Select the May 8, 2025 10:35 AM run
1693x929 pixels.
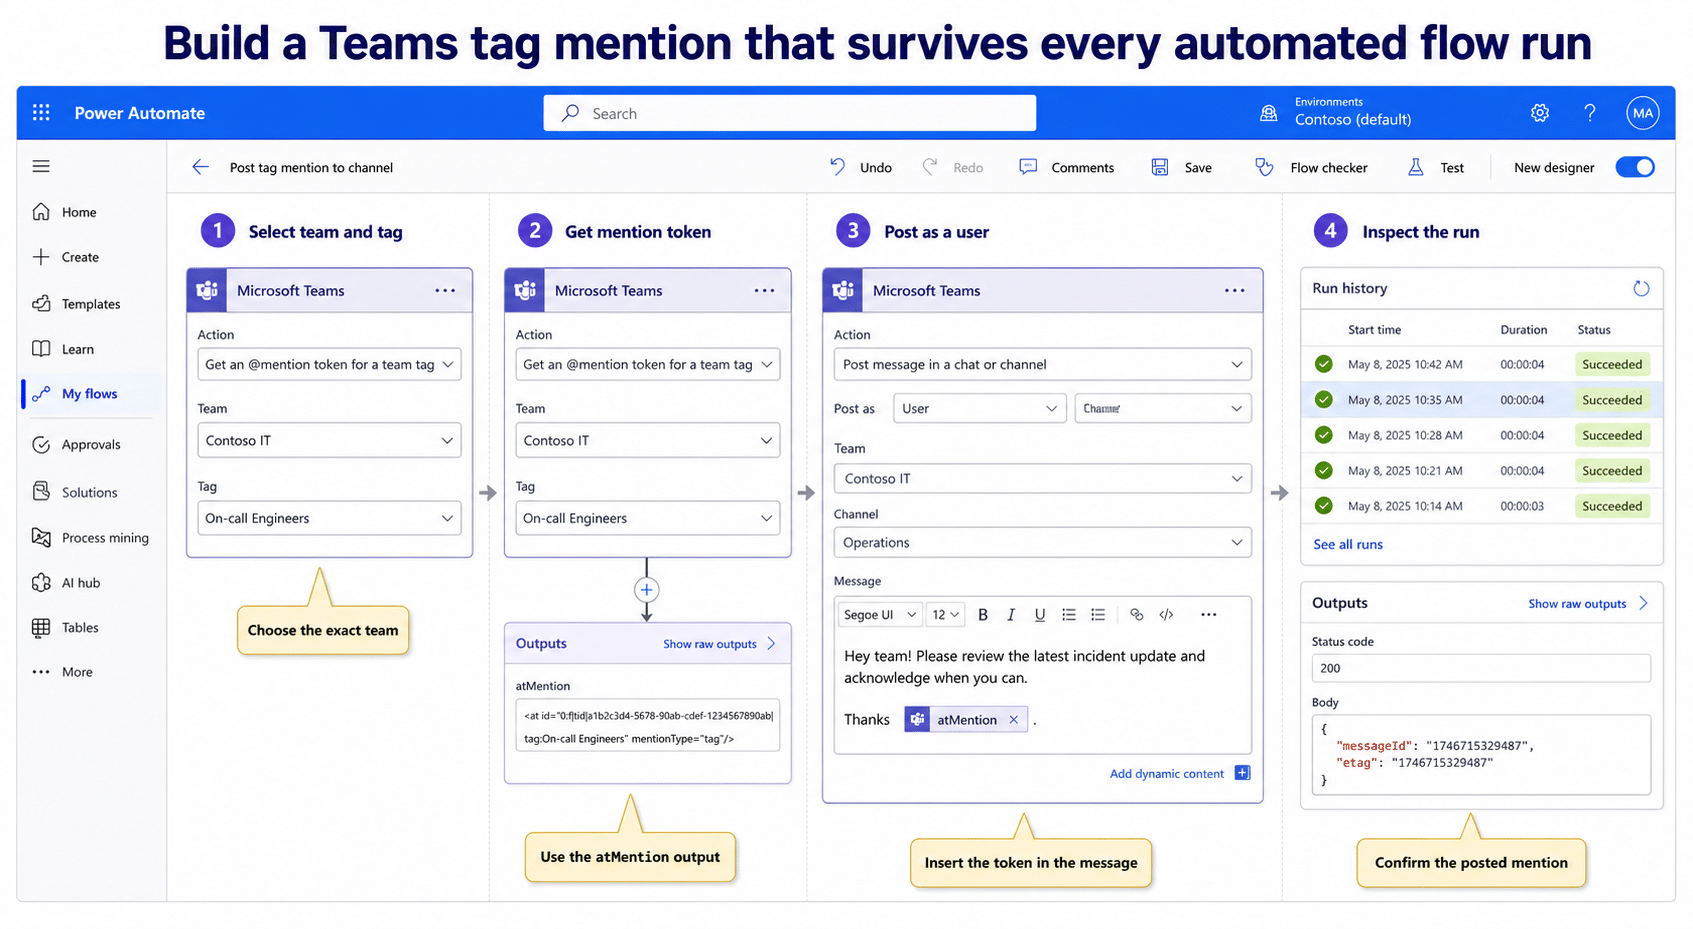coord(1481,400)
